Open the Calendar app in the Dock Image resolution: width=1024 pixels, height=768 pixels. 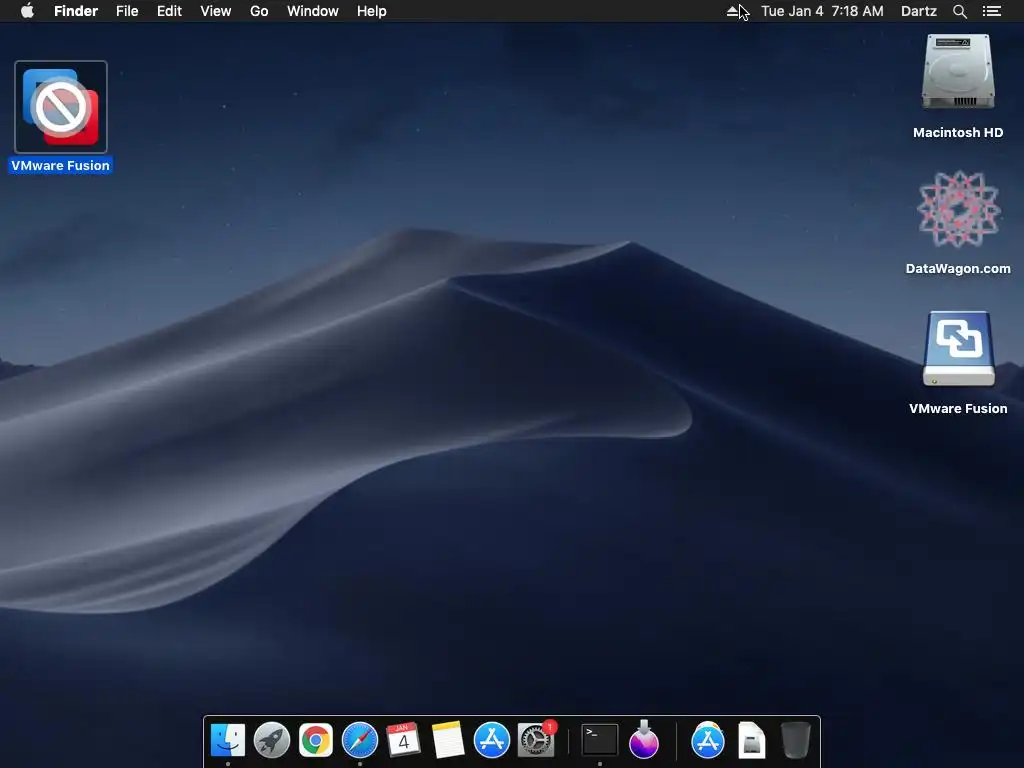tap(404, 741)
